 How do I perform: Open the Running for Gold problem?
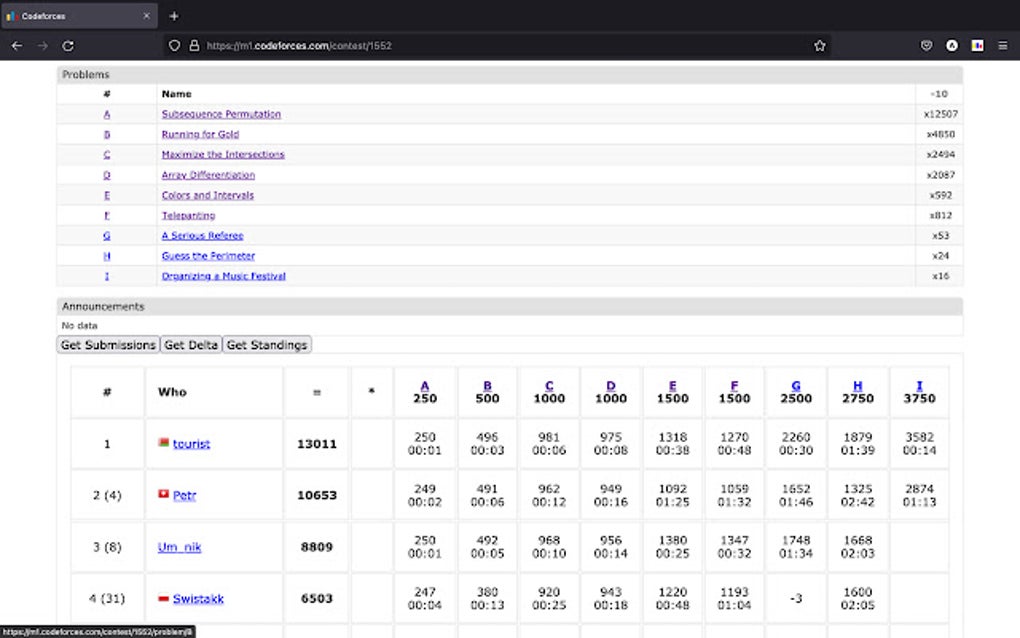click(x=200, y=134)
